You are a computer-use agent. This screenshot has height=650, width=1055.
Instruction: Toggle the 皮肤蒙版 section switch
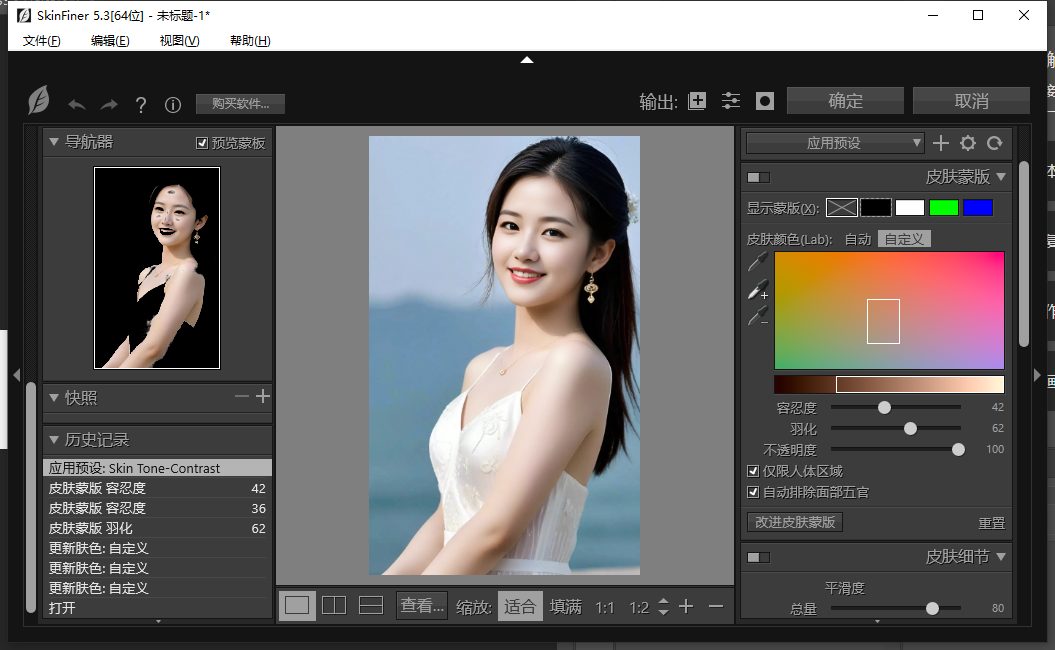coord(758,177)
